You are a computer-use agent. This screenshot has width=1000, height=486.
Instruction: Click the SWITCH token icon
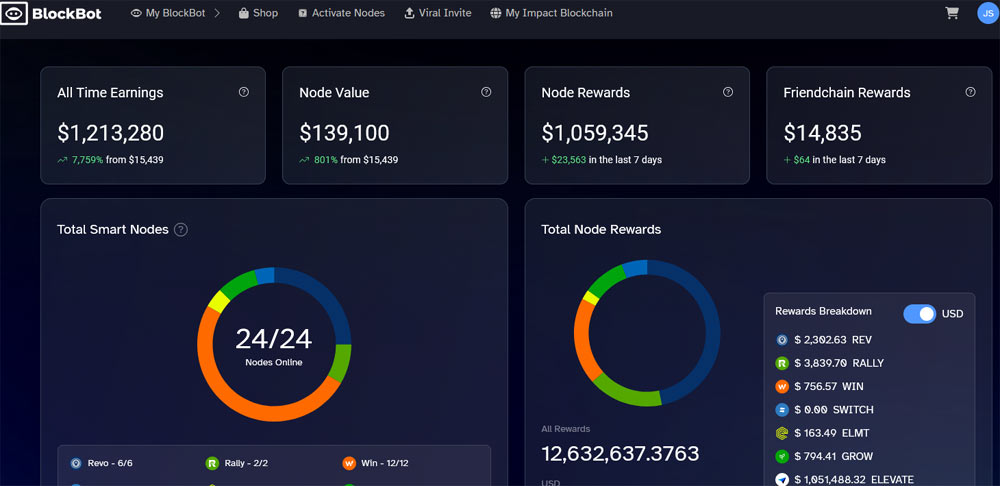tap(782, 409)
